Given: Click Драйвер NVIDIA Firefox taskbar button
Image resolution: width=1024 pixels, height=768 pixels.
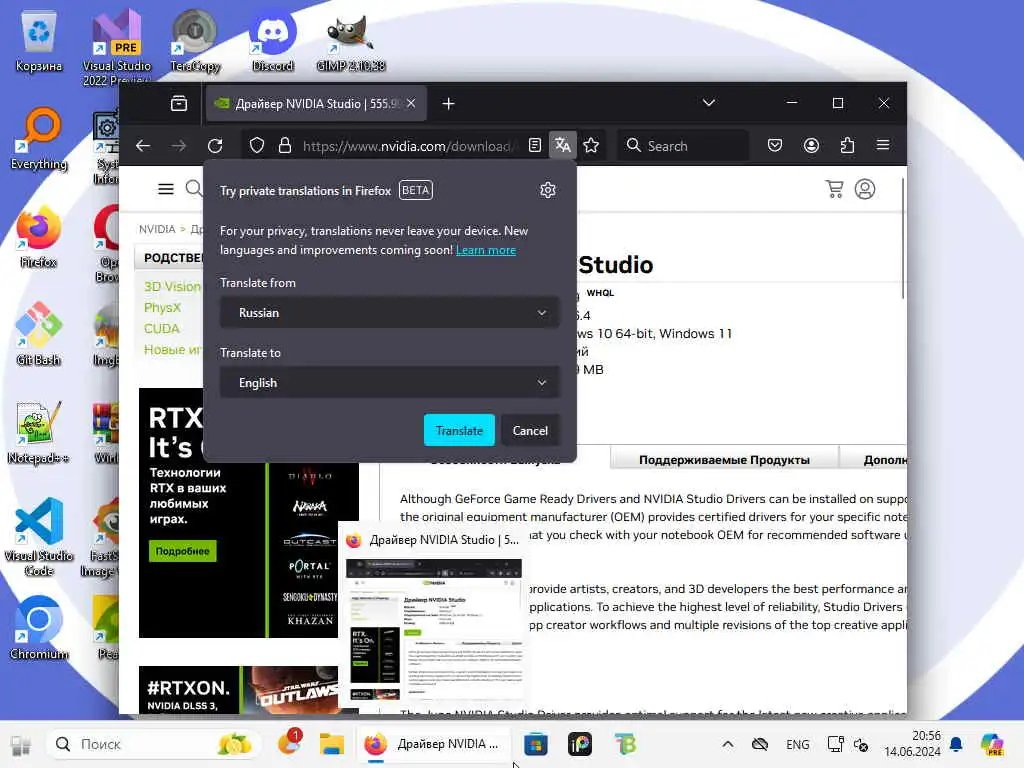Looking at the screenshot, I should click(433, 744).
